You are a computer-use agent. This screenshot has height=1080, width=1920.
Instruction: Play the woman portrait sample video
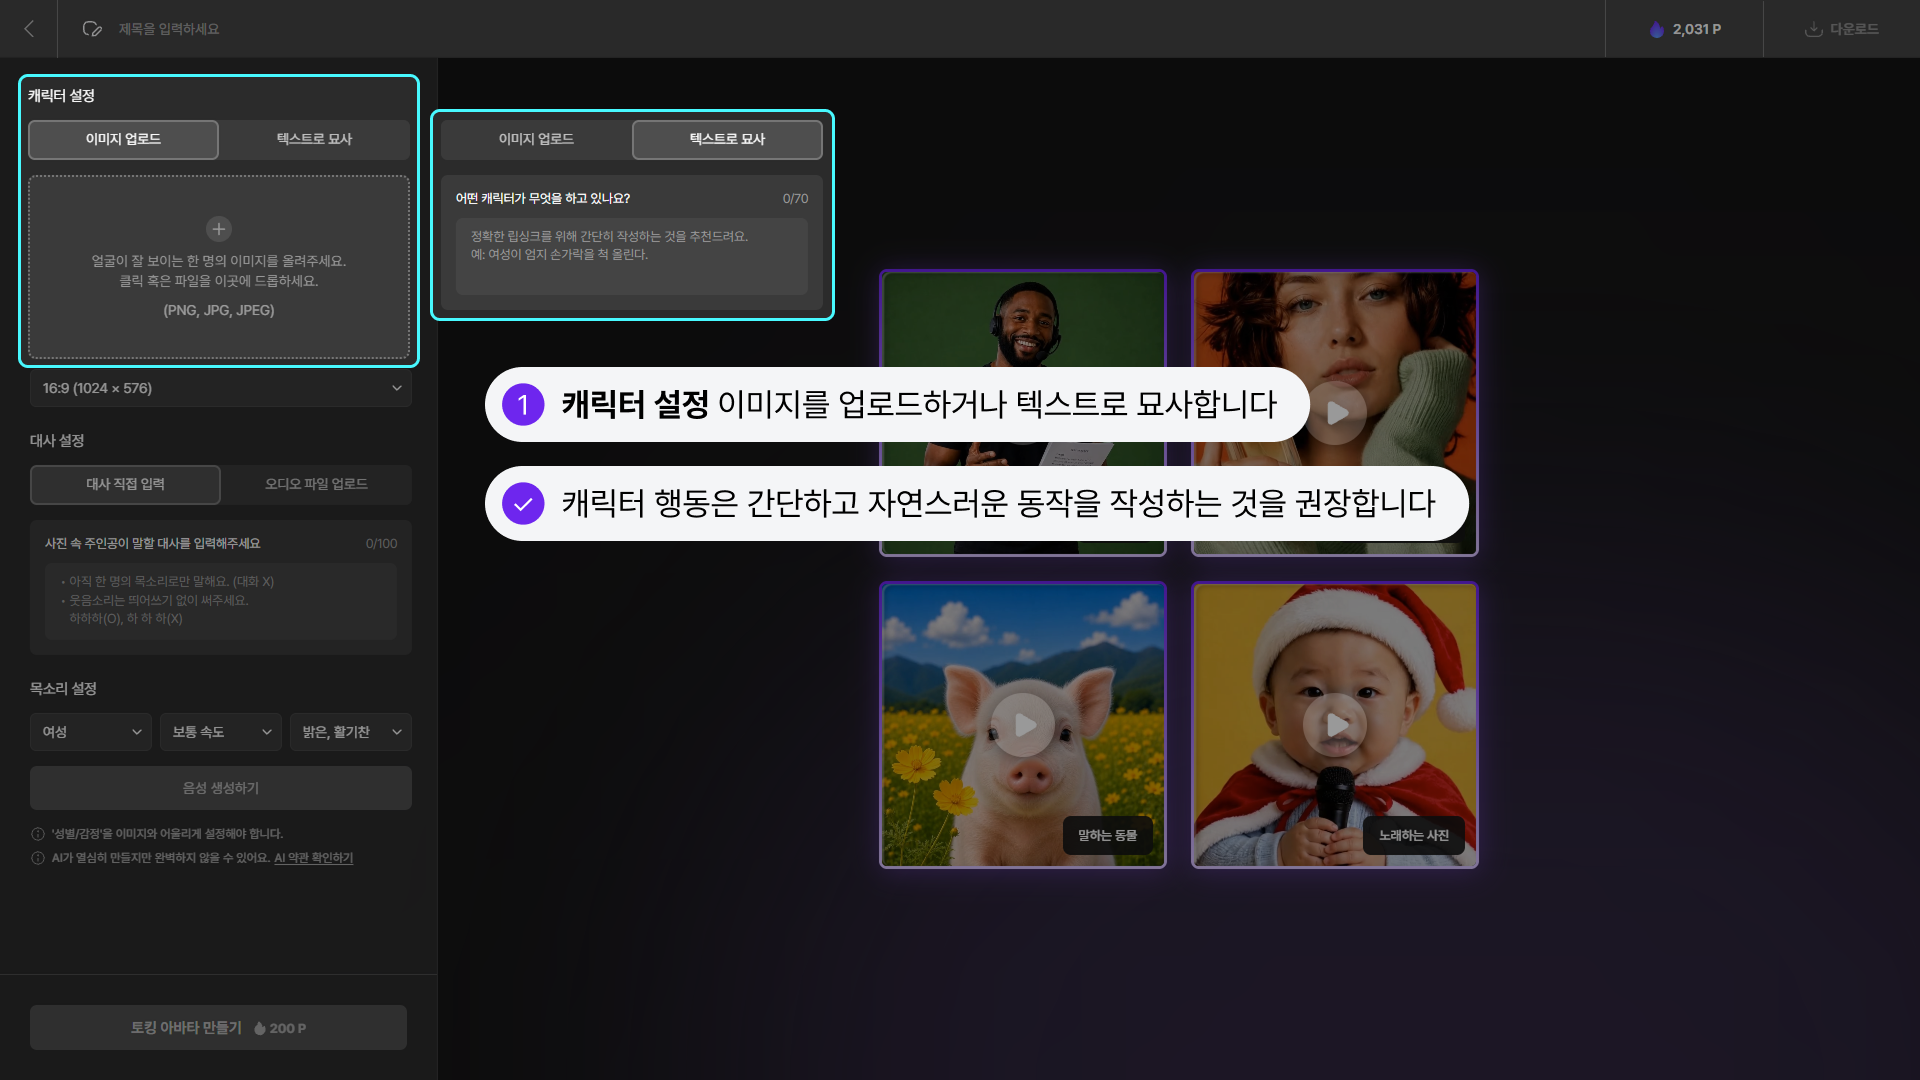[1336, 413]
